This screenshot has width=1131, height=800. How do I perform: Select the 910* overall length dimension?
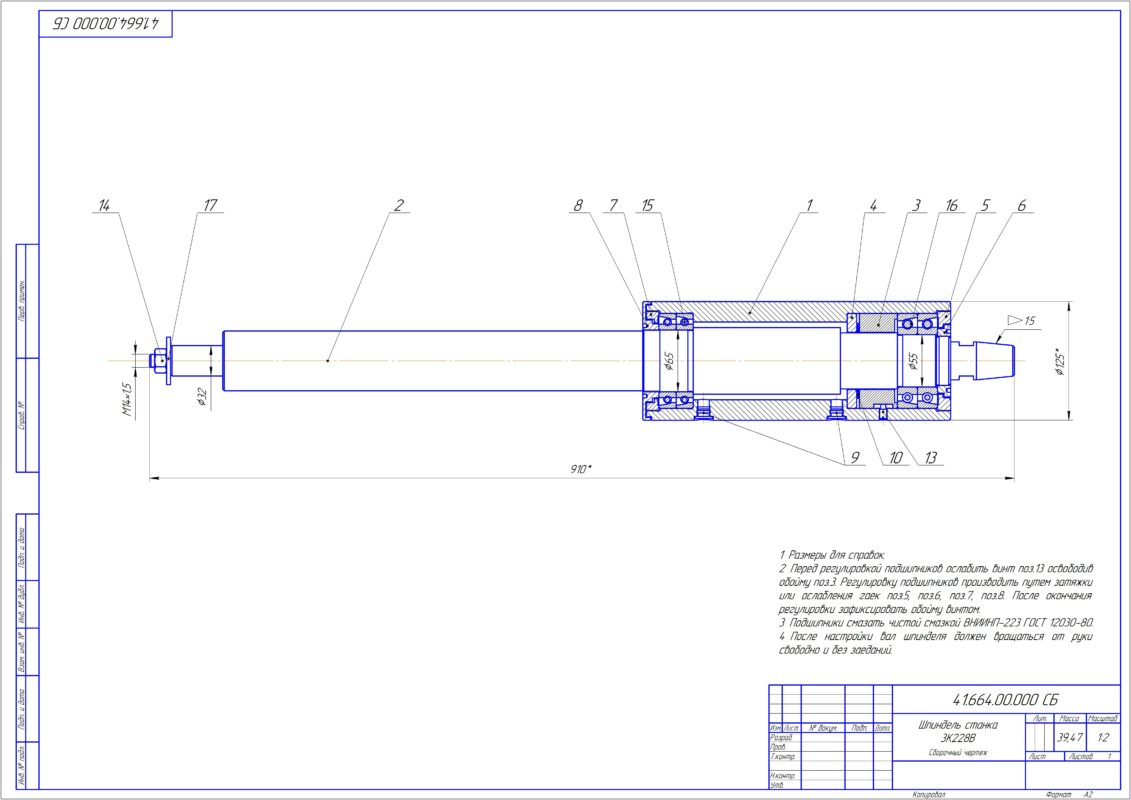pos(581,469)
